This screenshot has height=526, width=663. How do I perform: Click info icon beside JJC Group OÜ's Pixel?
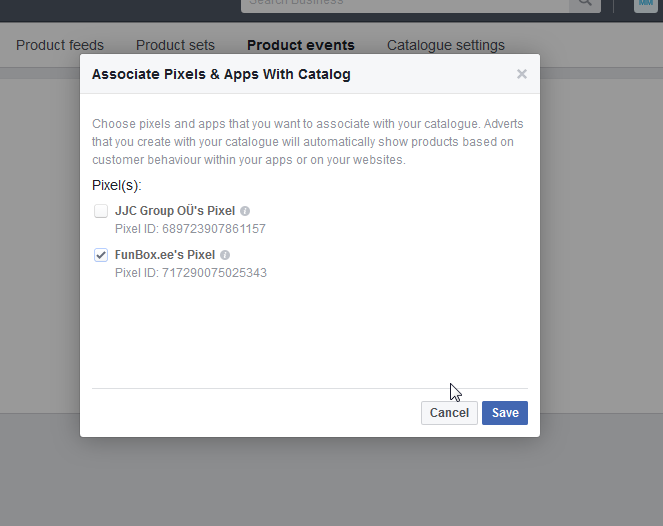point(245,211)
